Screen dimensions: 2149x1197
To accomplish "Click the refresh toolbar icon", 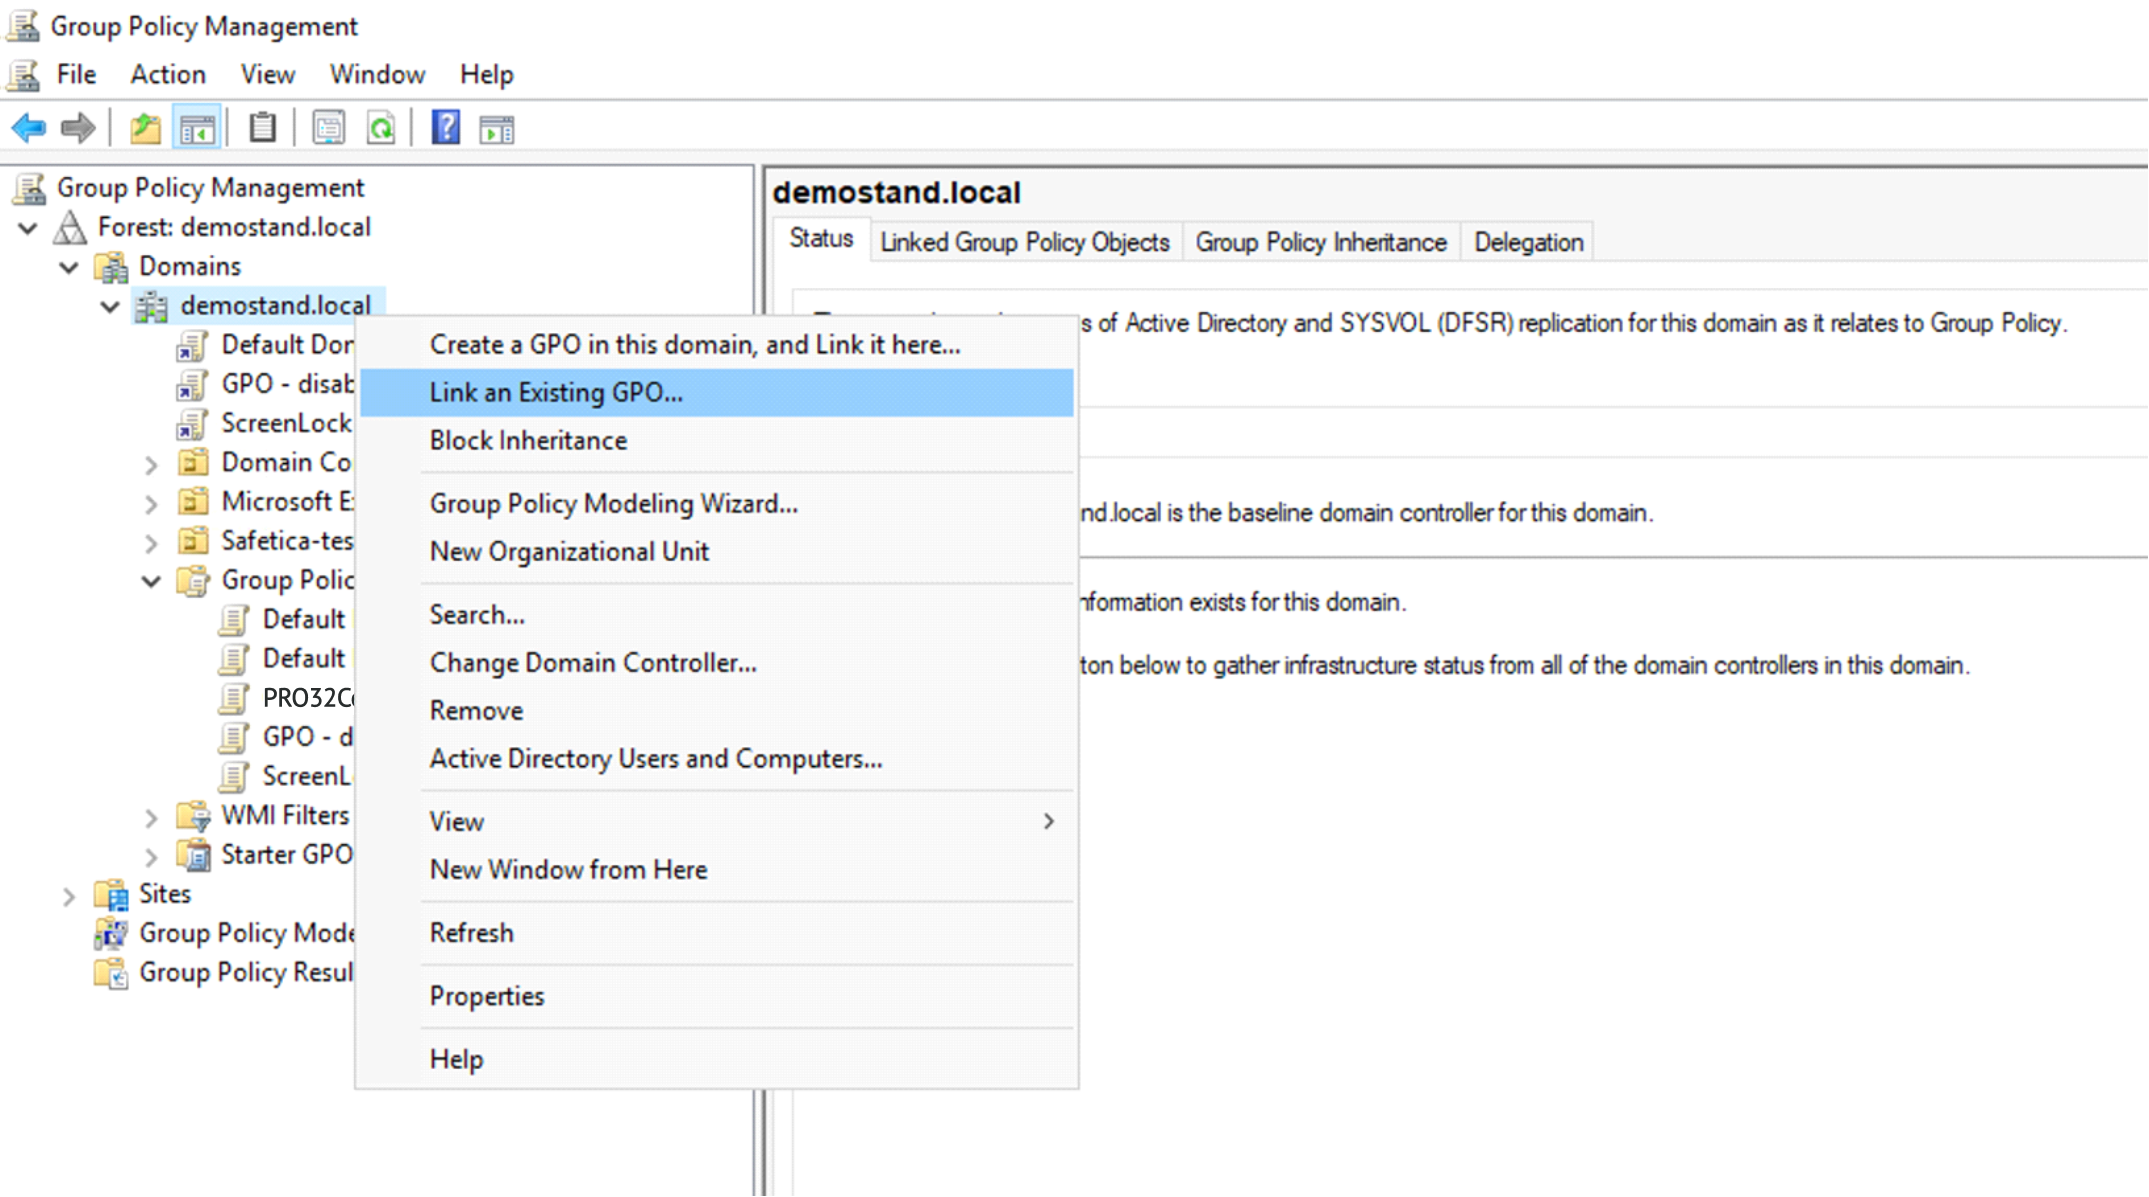I will [381, 128].
